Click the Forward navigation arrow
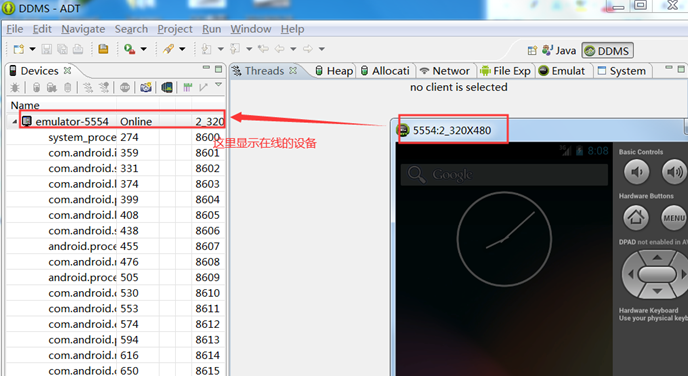Image resolution: width=688 pixels, height=376 pixels. 308,49
